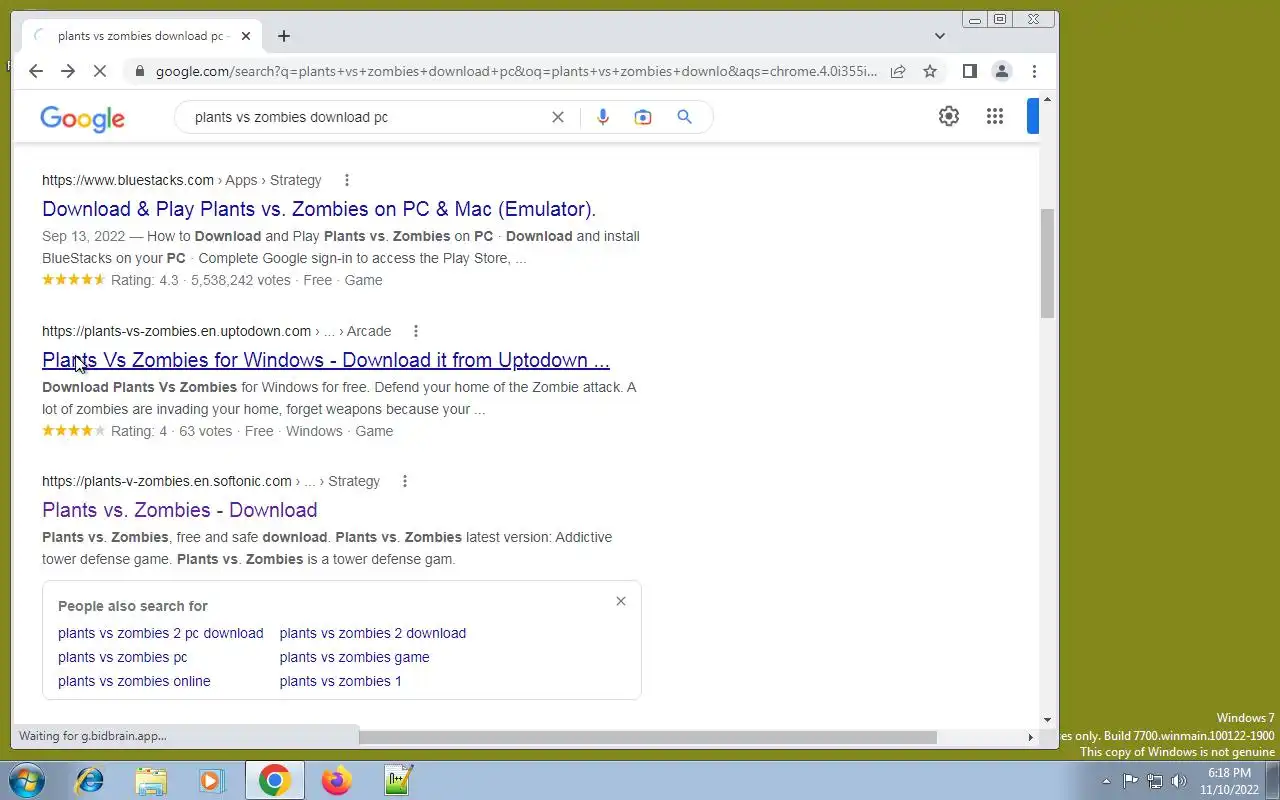This screenshot has height=800, width=1280.
Task: Click the horizontal scrollbar at the bottom
Action: [x=648, y=737]
